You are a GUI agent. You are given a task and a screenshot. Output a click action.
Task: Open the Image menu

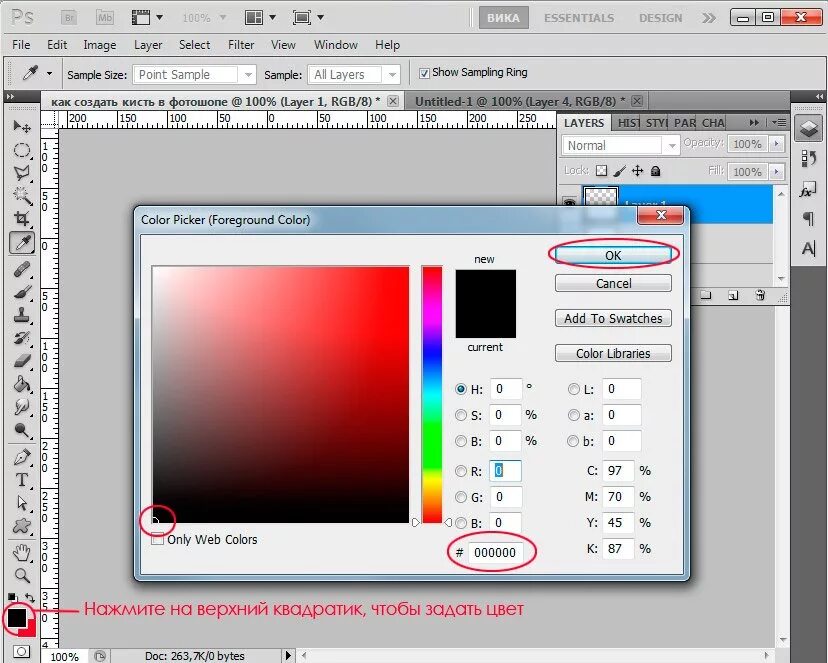[100, 45]
